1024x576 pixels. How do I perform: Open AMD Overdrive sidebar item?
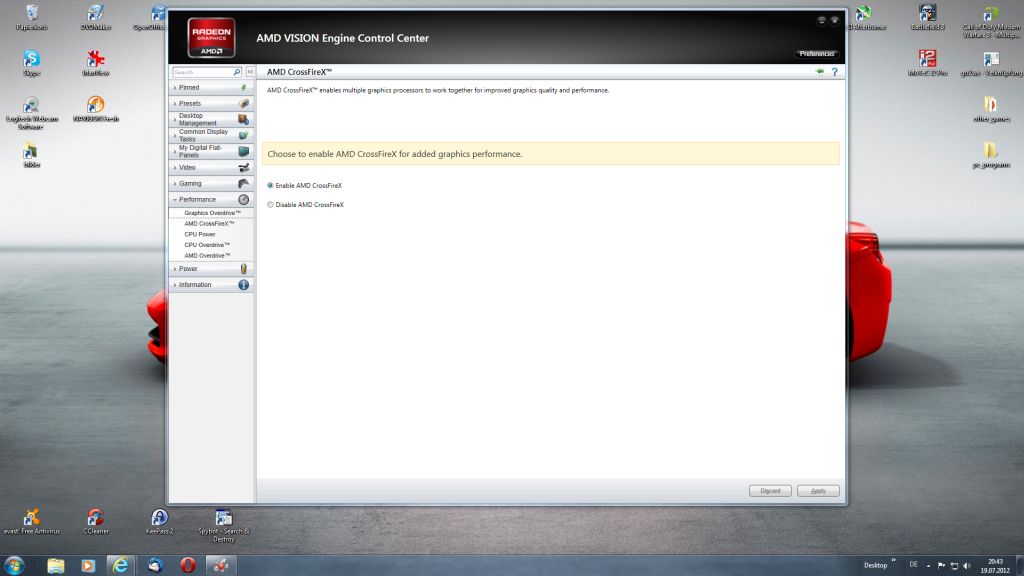[x=207, y=255]
